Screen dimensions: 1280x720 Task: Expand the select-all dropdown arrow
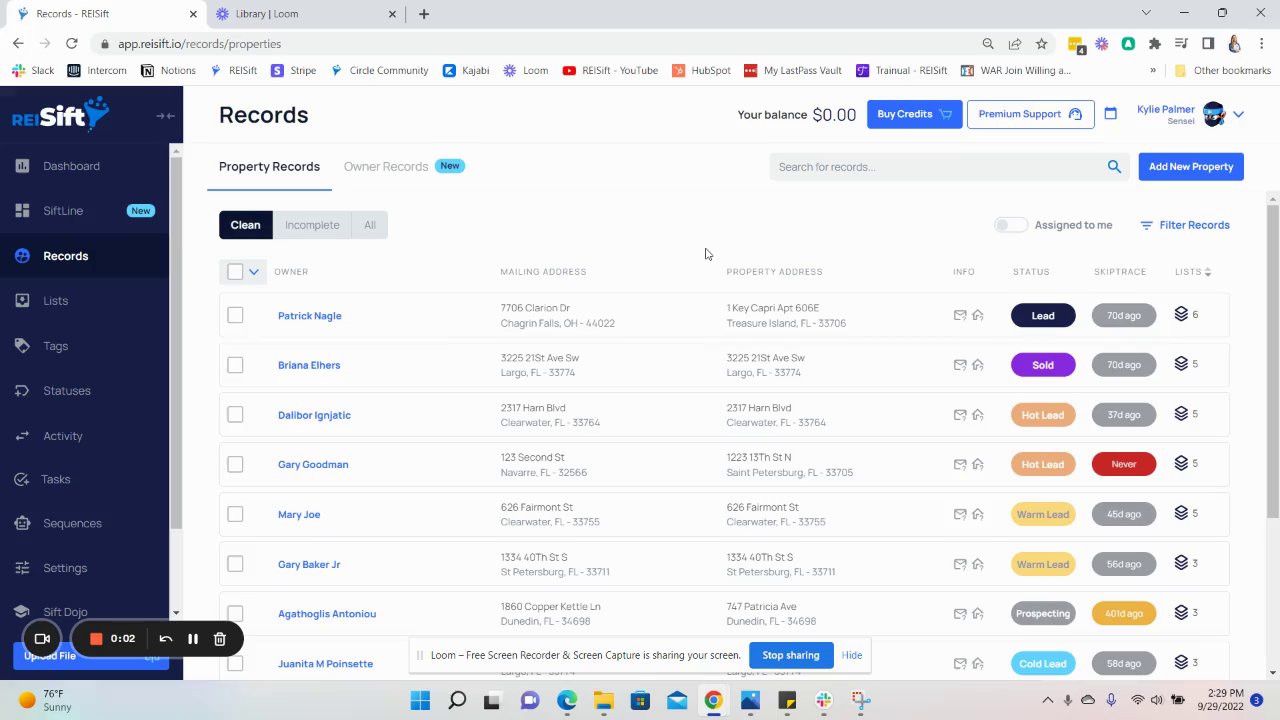click(x=254, y=272)
